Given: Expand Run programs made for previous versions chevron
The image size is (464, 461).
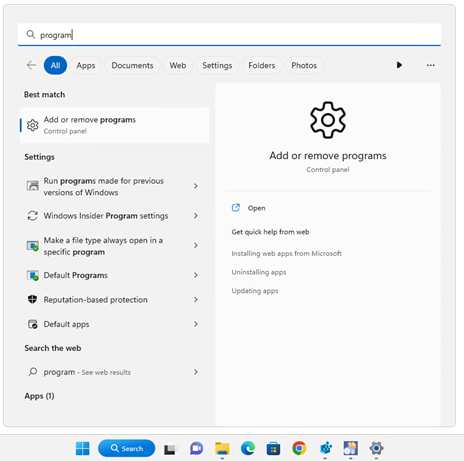Looking at the screenshot, I should 196,186.
